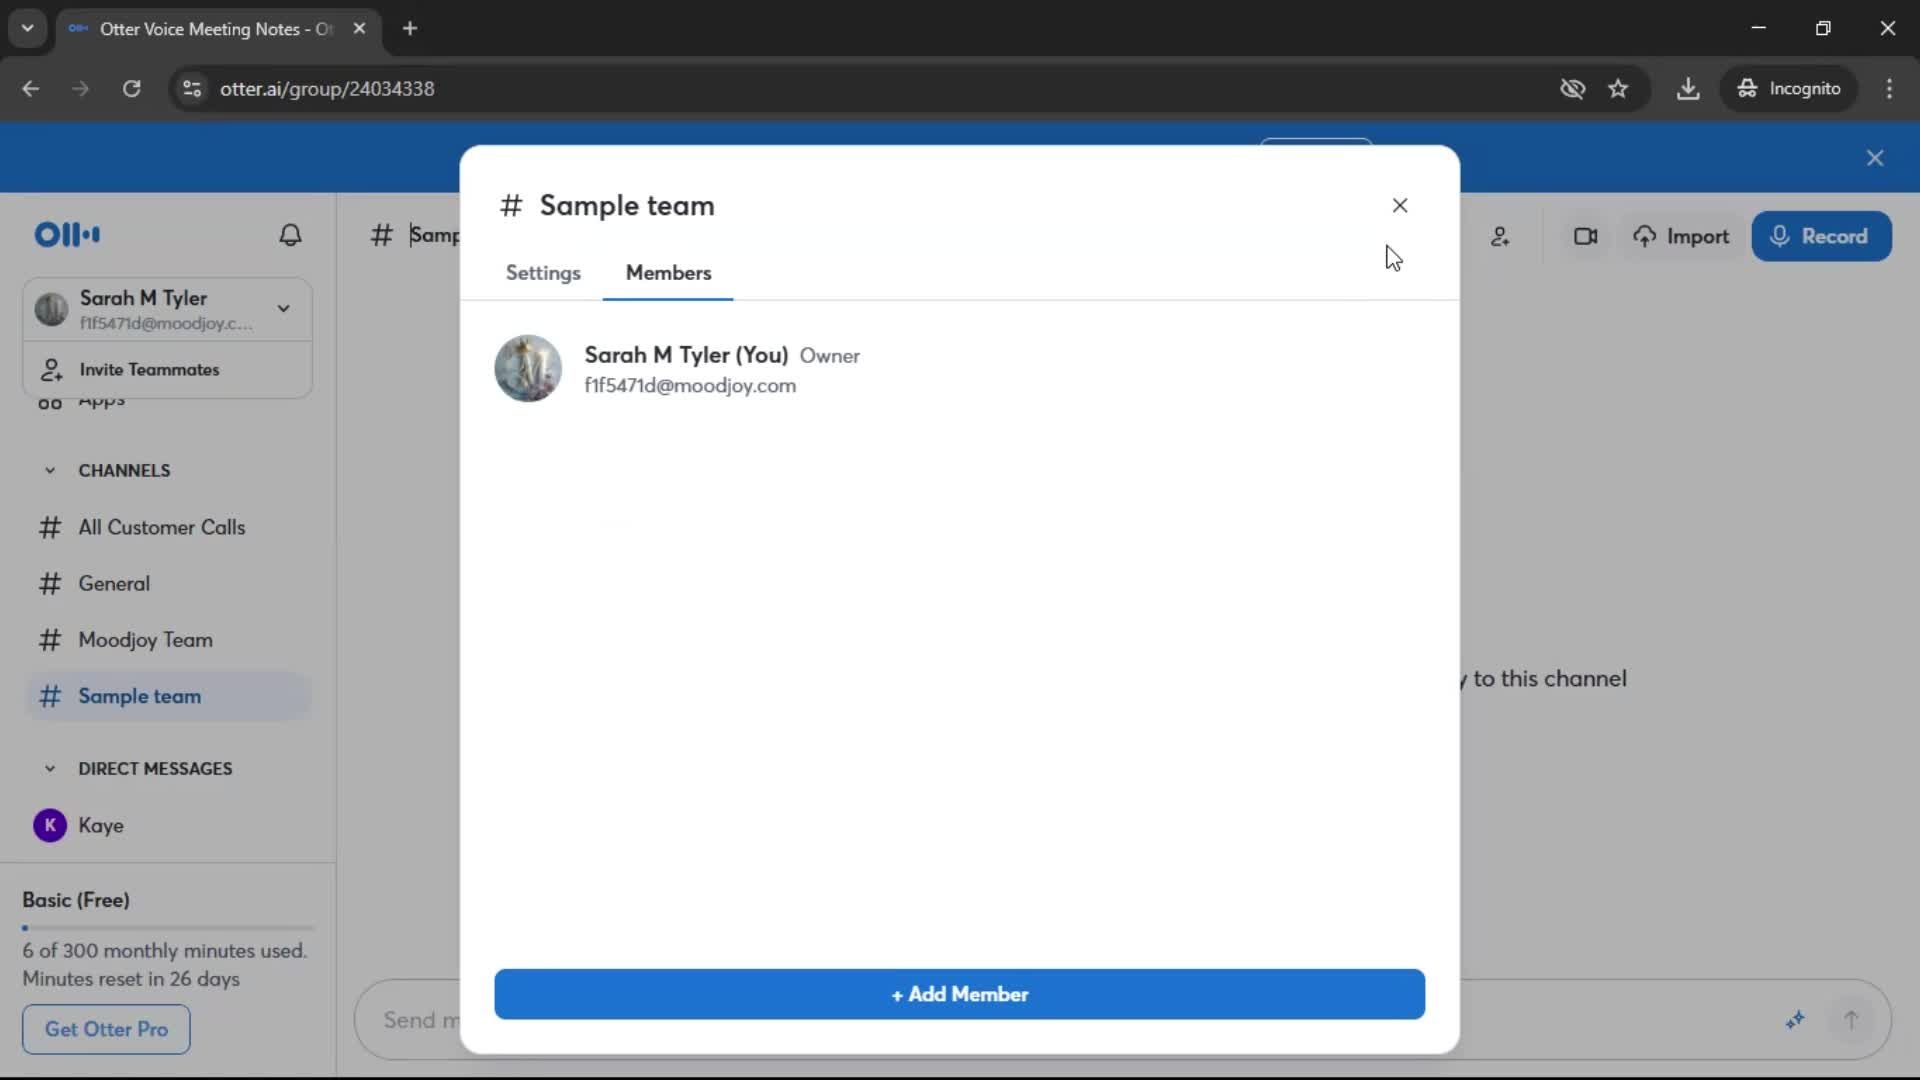1920x1080 pixels.
Task: Reload the page
Action: (x=131, y=89)
